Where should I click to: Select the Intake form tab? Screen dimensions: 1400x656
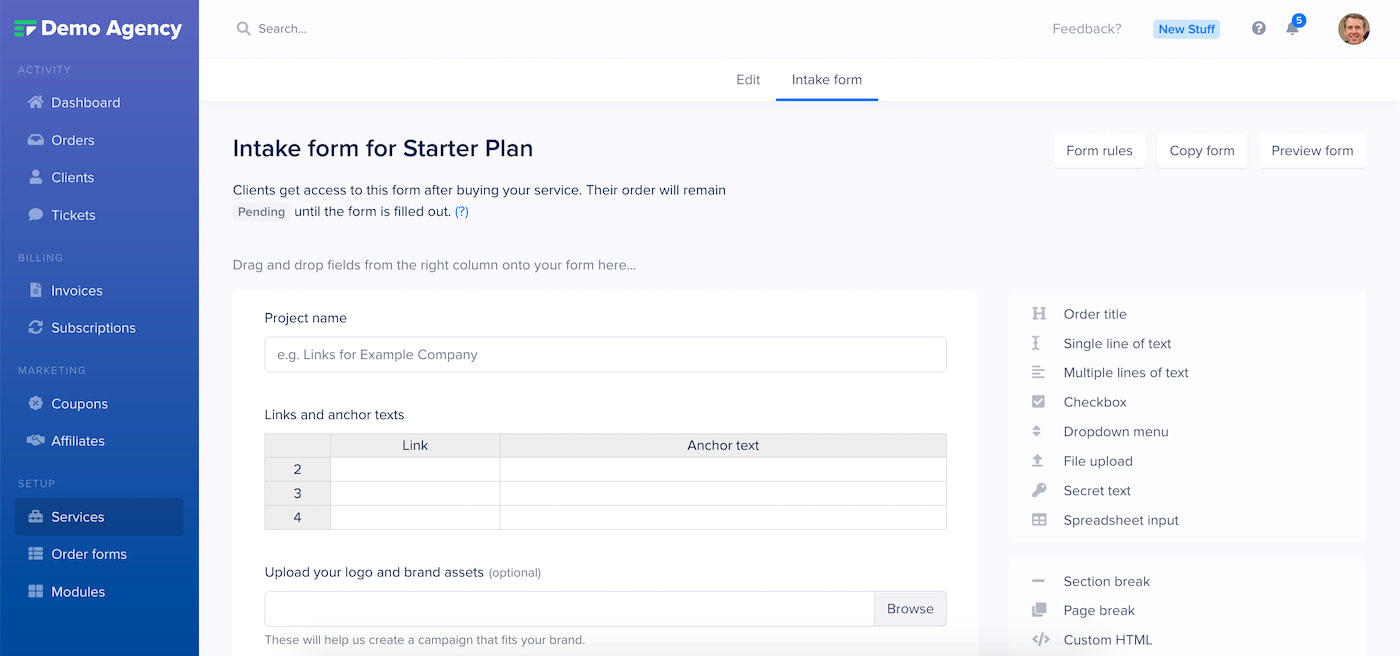[x=826, y=79]
